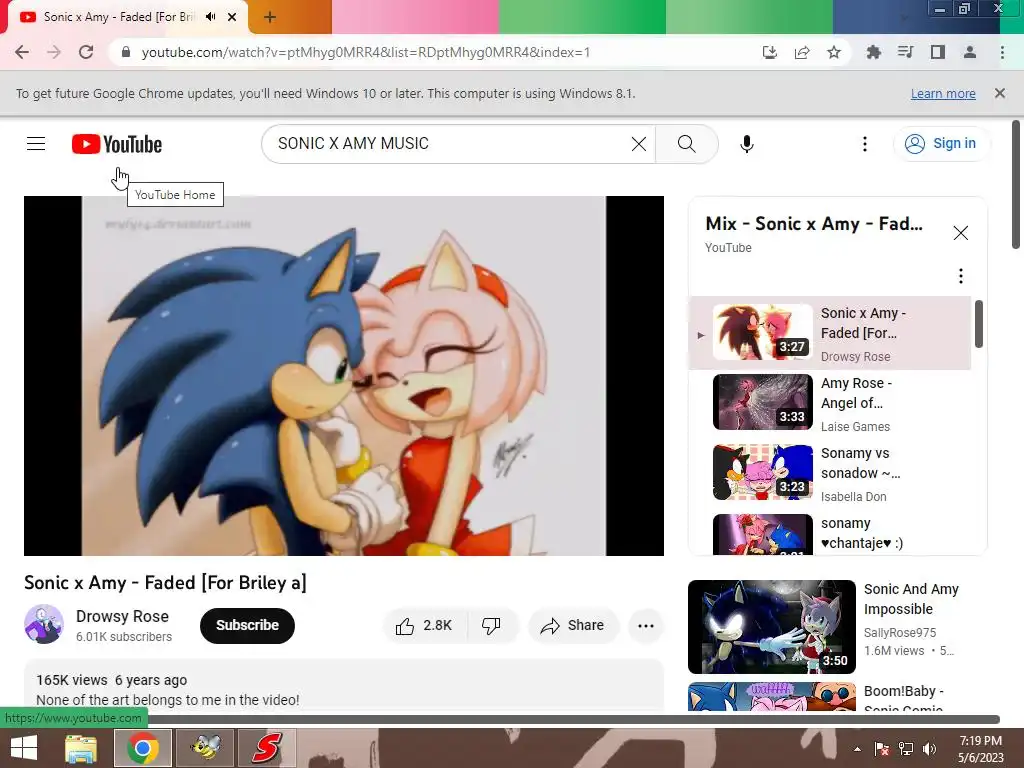Viewport: 1024px width, 768px height.
Task: Open Mix playlist three-dot options
Action: pyautogui.click(x=960, y=276)
